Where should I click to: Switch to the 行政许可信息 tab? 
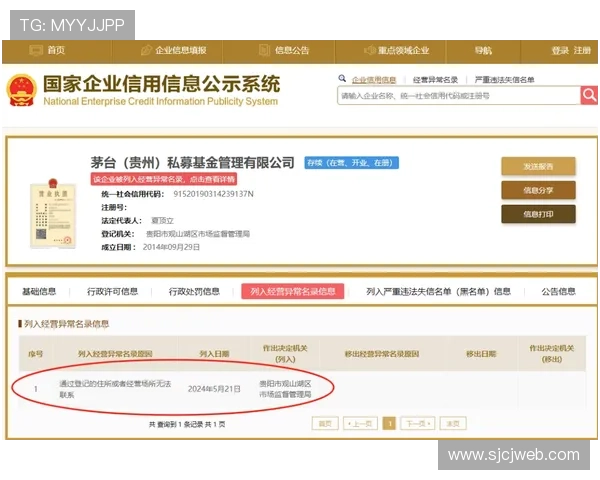point(112,292)
